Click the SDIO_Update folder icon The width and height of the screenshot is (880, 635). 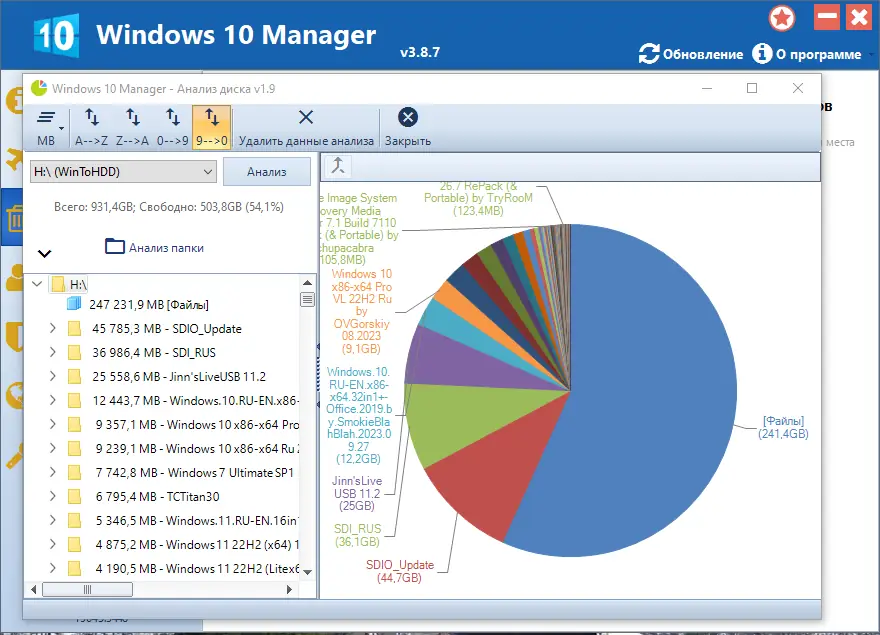pyautogui.click(x=74, y=328)
